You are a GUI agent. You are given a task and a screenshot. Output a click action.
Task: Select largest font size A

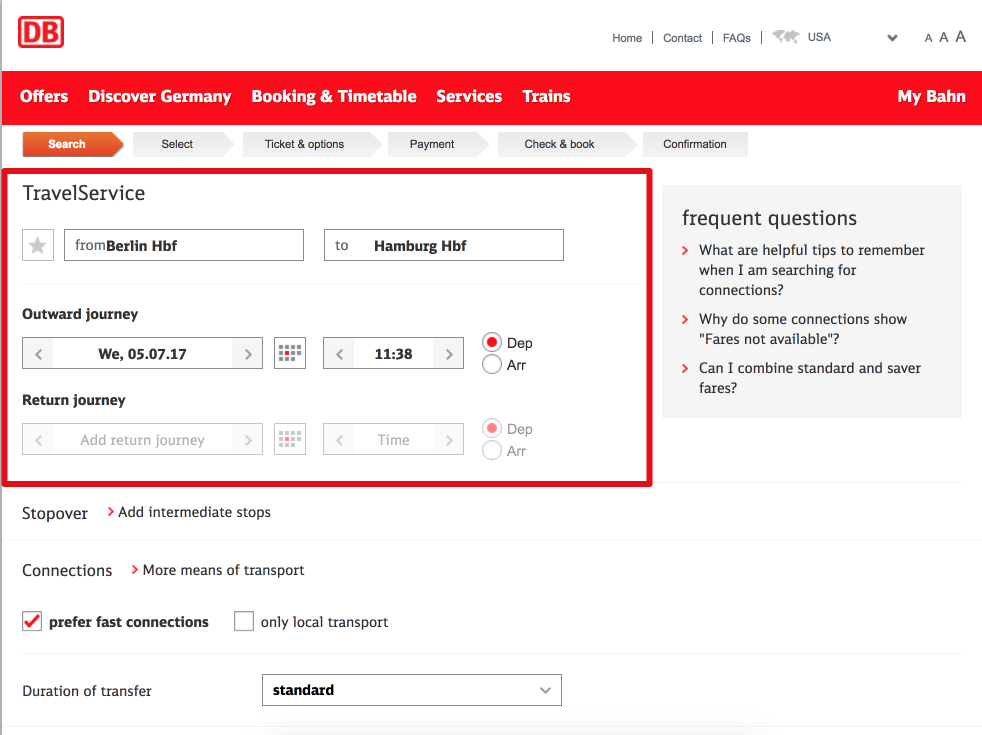(x=960, y=37)
